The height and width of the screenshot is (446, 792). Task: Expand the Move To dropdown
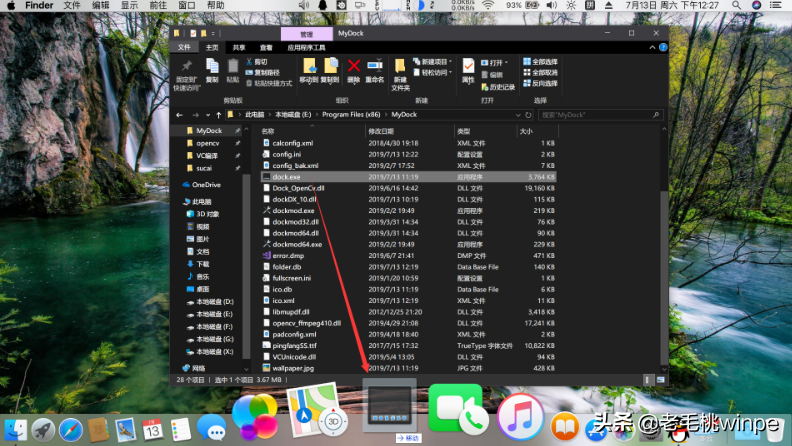coord(307,79)
